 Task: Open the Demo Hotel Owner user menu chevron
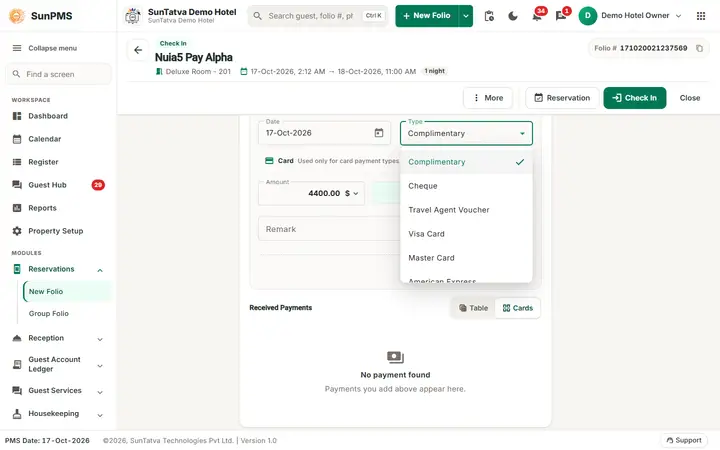pos(678,16)
